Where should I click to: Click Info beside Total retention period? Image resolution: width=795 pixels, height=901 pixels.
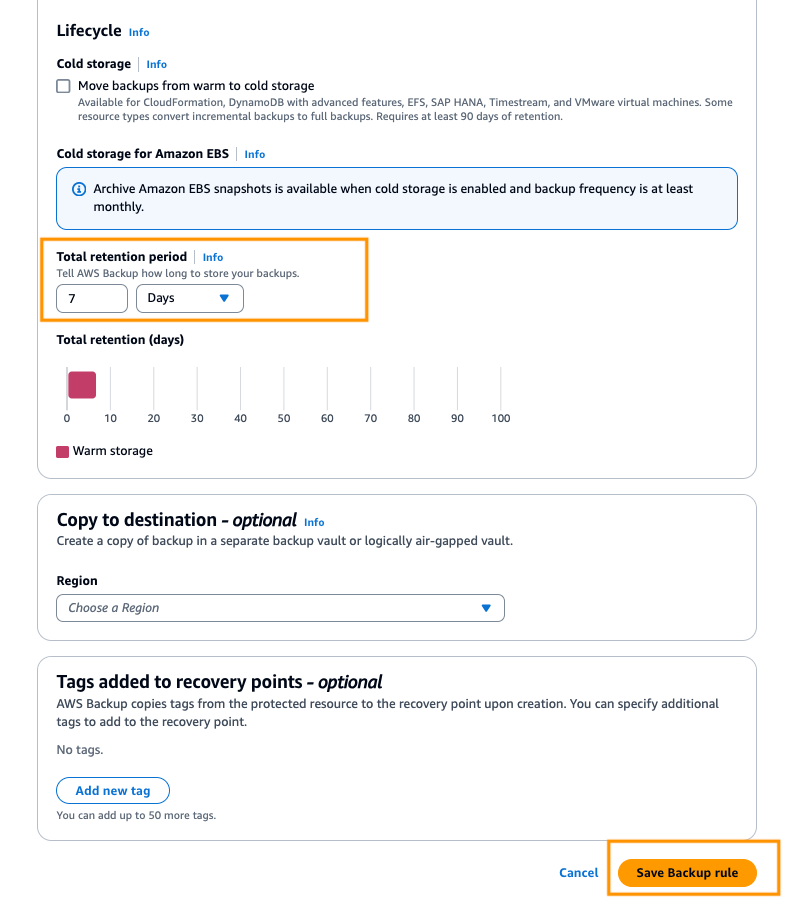(212, 257)
